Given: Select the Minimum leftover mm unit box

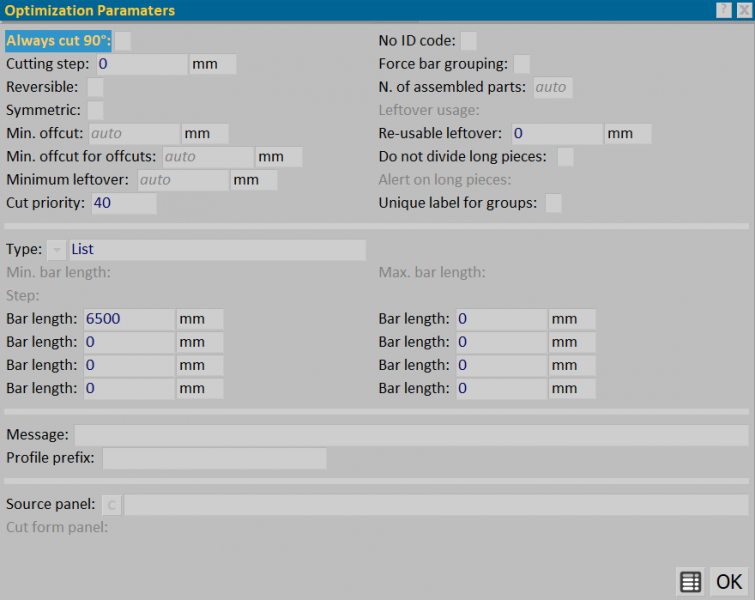Looking at the screenshot, I should [254, 180].
